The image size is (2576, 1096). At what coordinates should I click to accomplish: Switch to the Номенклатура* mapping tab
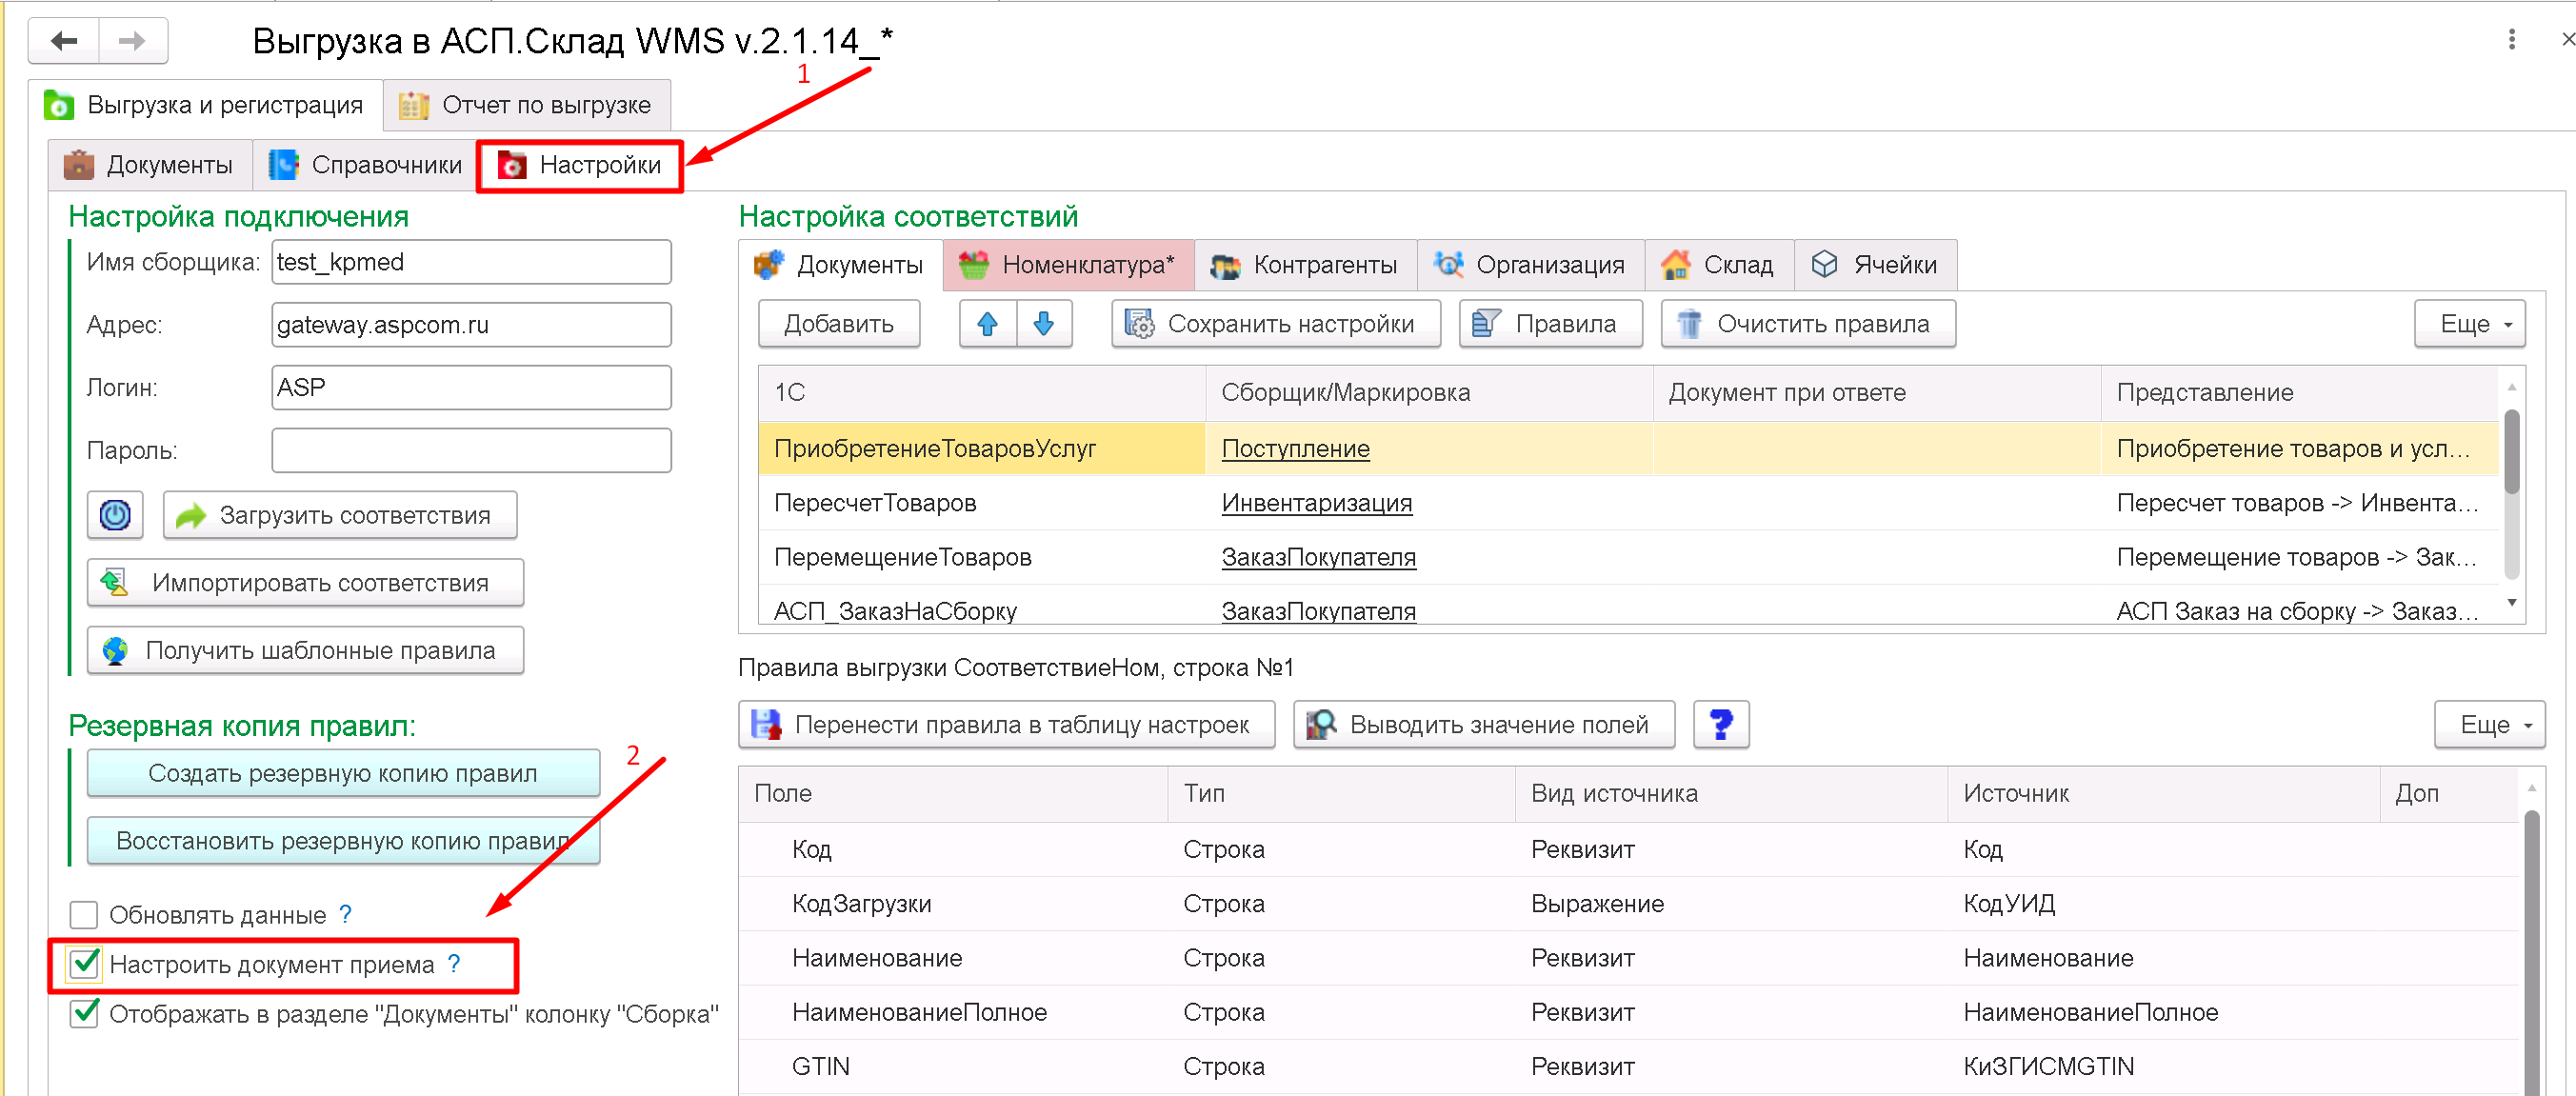click(x=1068, y=265)
